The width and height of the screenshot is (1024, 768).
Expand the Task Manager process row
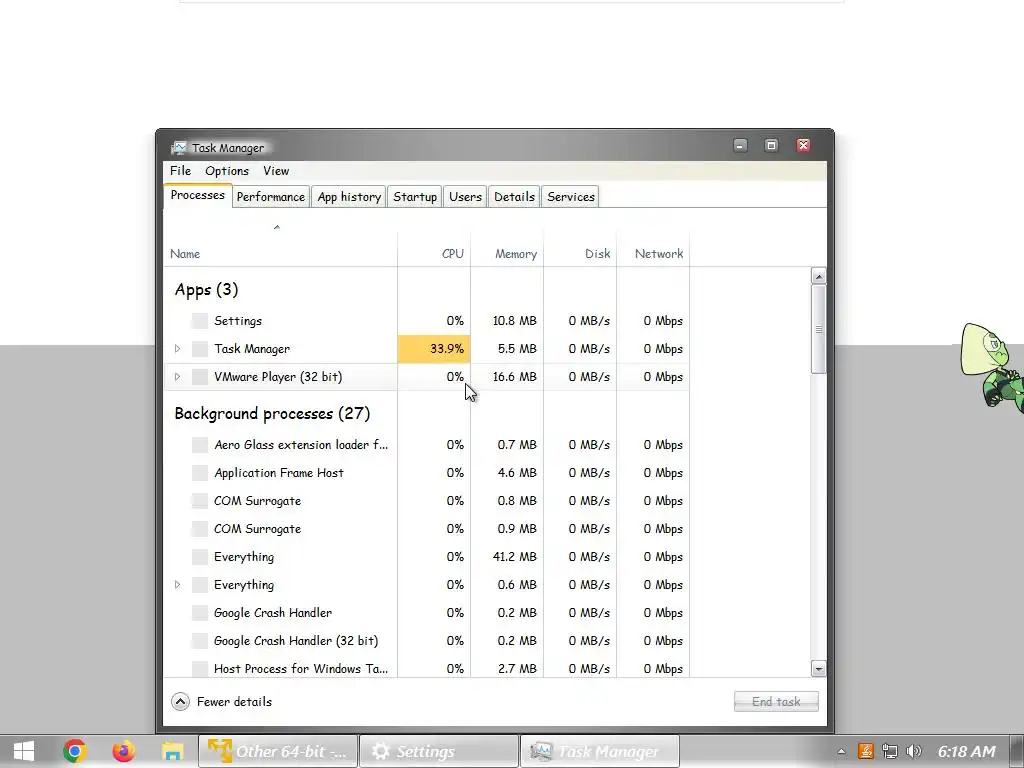tap(177, 349)
